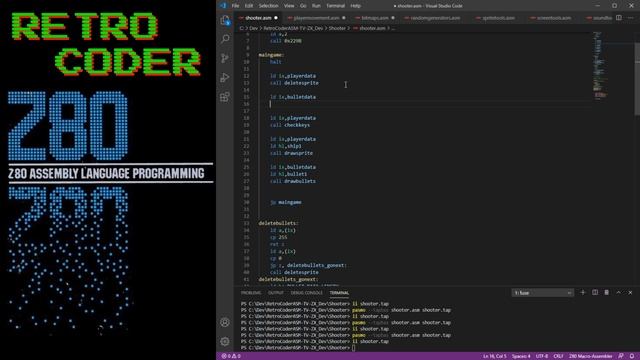This screenshot has width=640, height=360.
Task: Open the Explorer view in activity bar
Action: 225,20
